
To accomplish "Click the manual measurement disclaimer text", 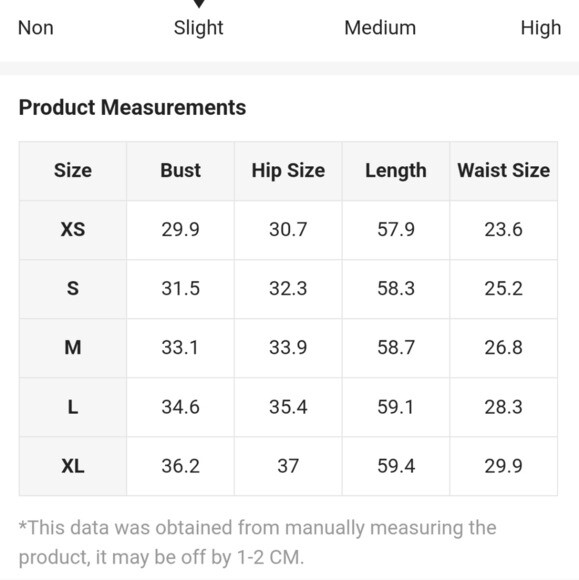I will [x=257, y=542].
